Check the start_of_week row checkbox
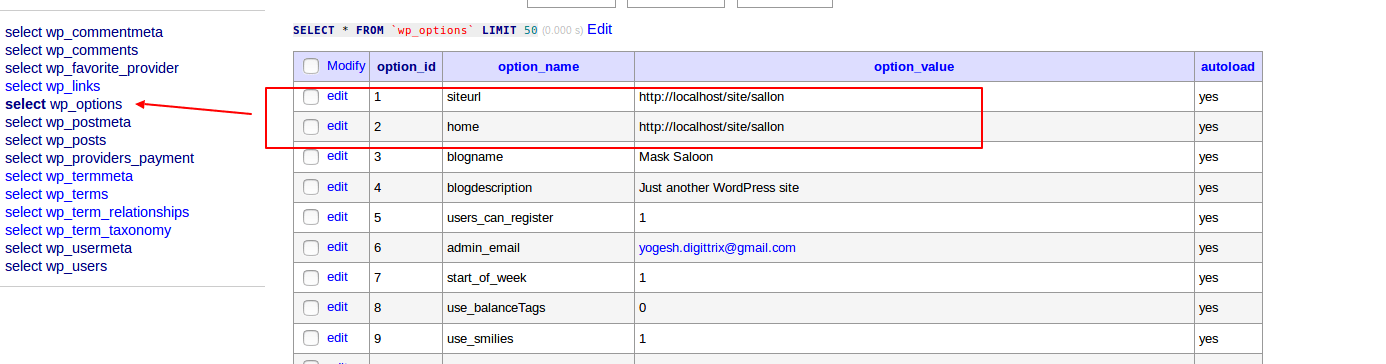 (x=311, y=277)
